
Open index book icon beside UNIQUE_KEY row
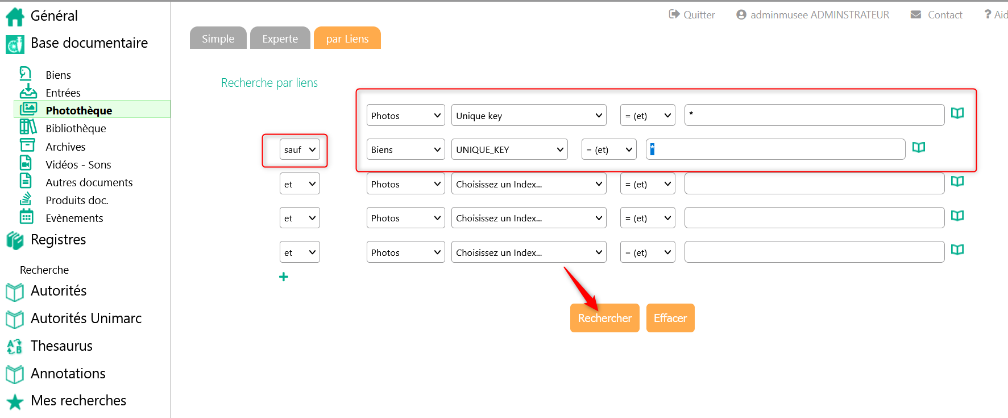point(918,148)
